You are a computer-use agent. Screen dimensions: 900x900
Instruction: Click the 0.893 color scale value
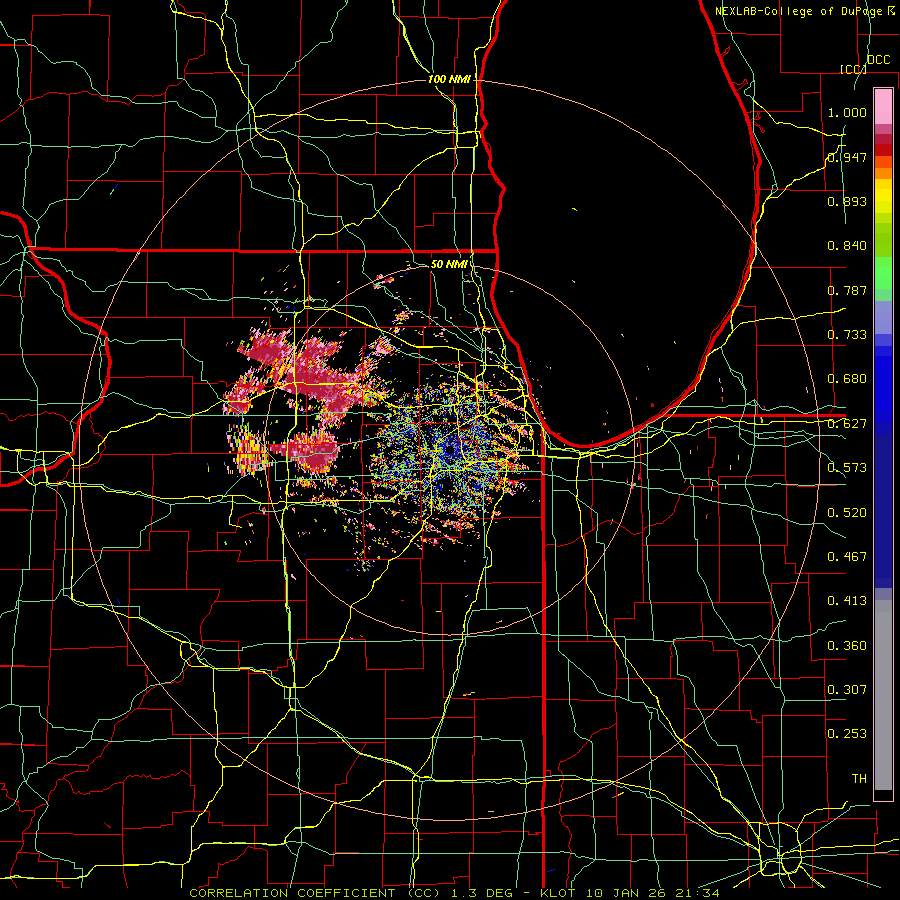pos(847,201)
